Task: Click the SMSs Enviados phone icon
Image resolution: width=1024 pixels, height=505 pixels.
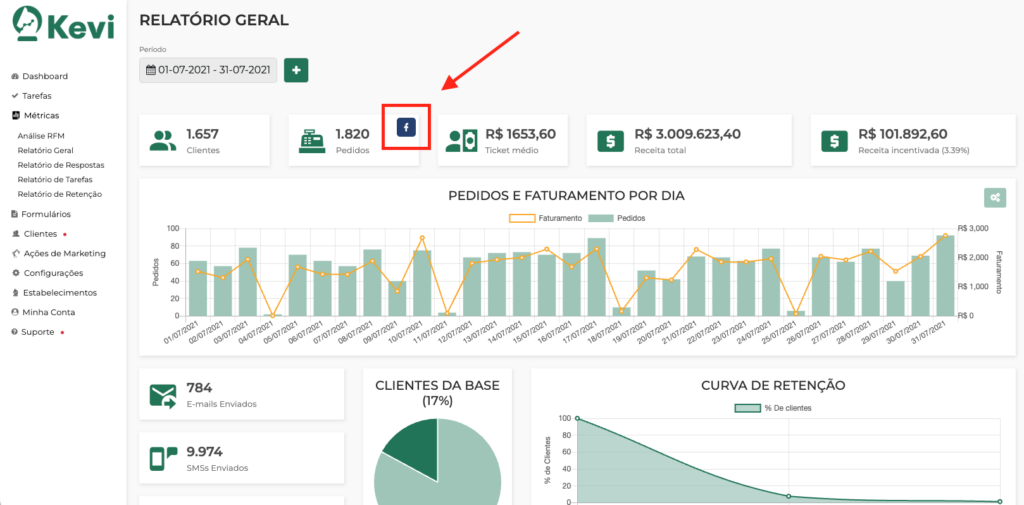Action: [163, 459]
